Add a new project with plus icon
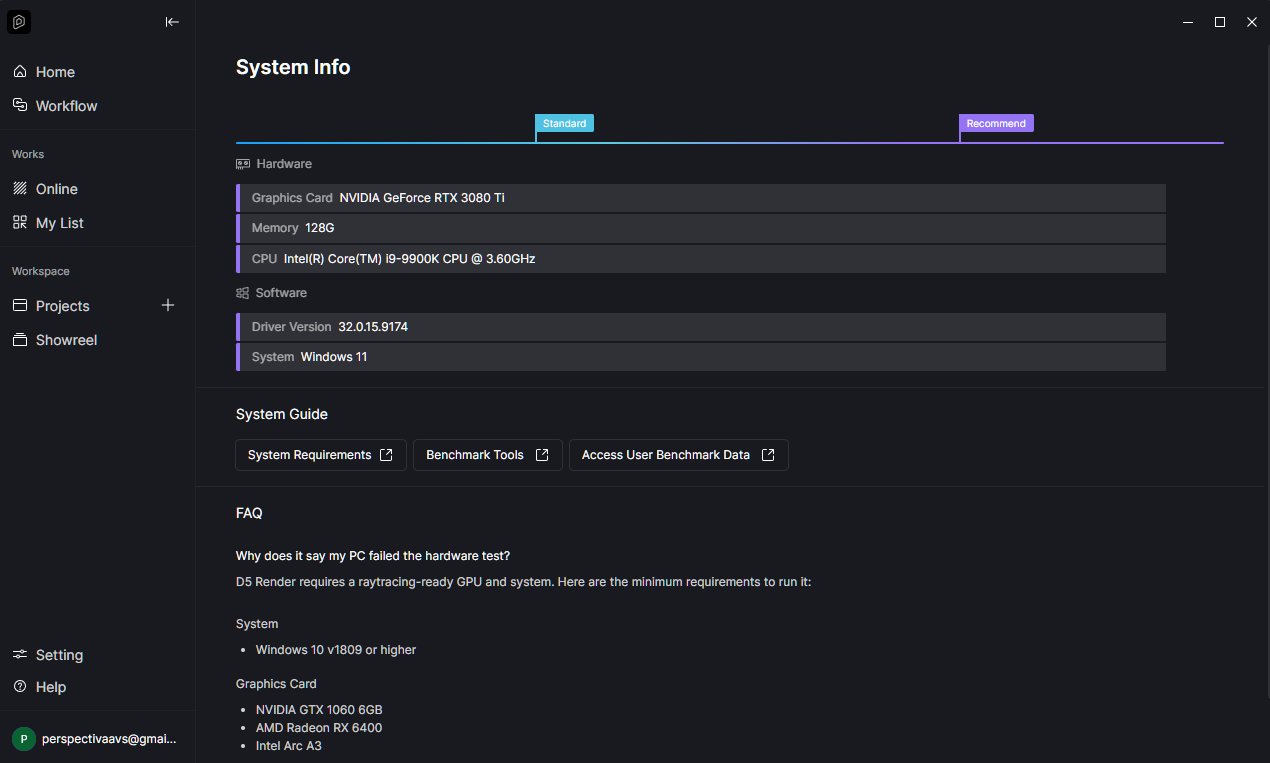The width and height of the screenshot is (1270, 763). (168, 306)
